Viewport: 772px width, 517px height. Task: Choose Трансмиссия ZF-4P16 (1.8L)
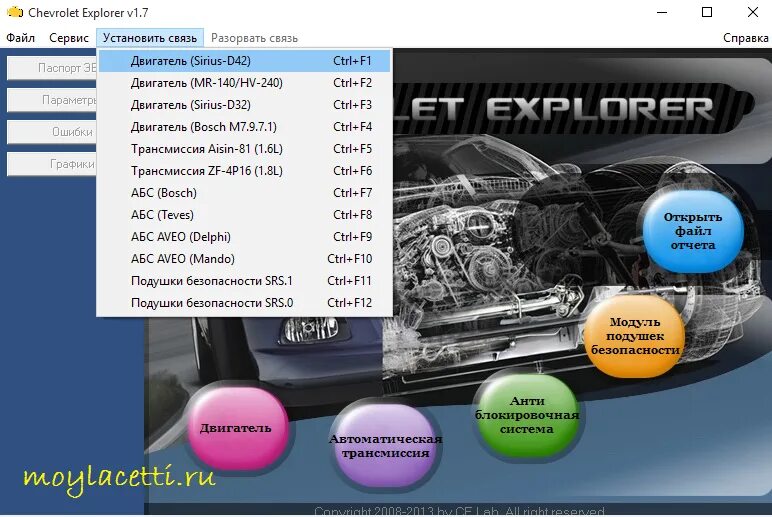click(x=245, y=171)
